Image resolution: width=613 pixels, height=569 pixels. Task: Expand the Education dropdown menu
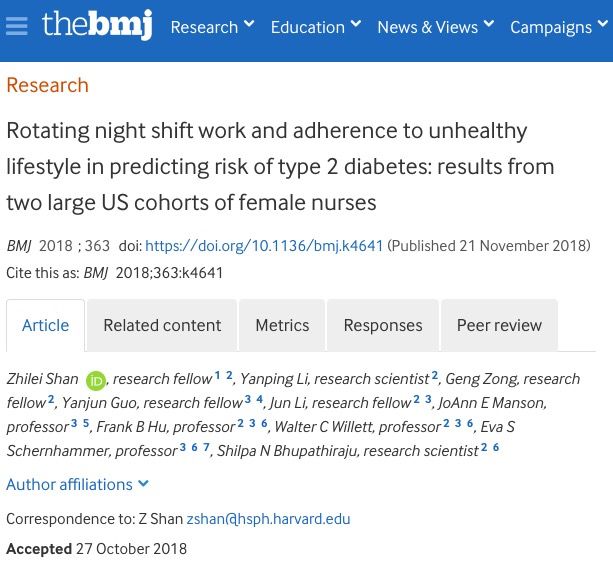click(316, 27)
